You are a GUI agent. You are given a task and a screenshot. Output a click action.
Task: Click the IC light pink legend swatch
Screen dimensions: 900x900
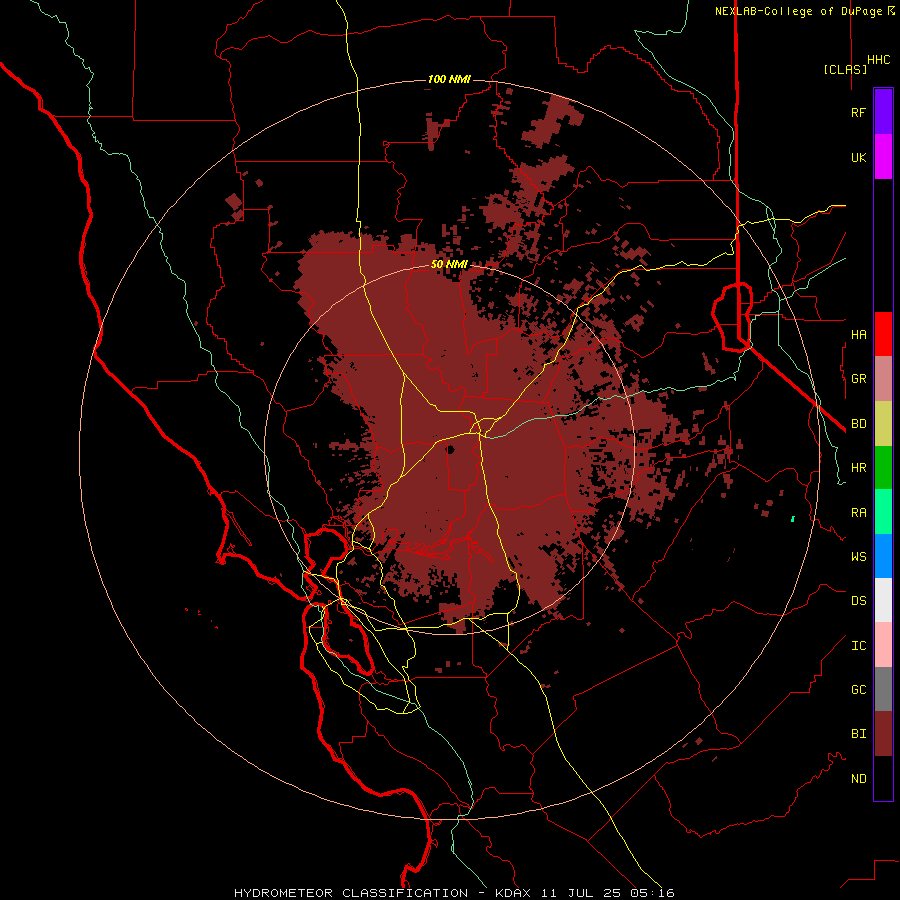click(x=883, y=645)
